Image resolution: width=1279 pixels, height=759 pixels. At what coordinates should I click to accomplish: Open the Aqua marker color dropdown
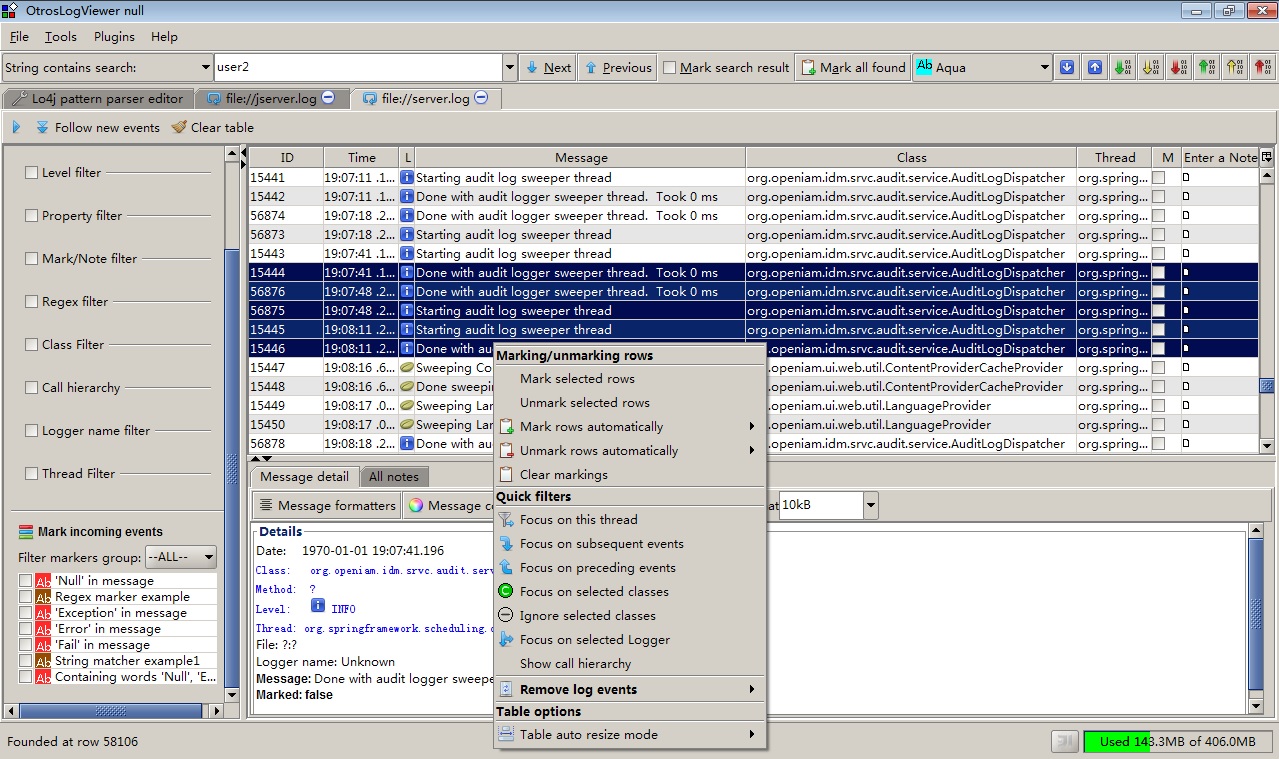coord(1045,68)
